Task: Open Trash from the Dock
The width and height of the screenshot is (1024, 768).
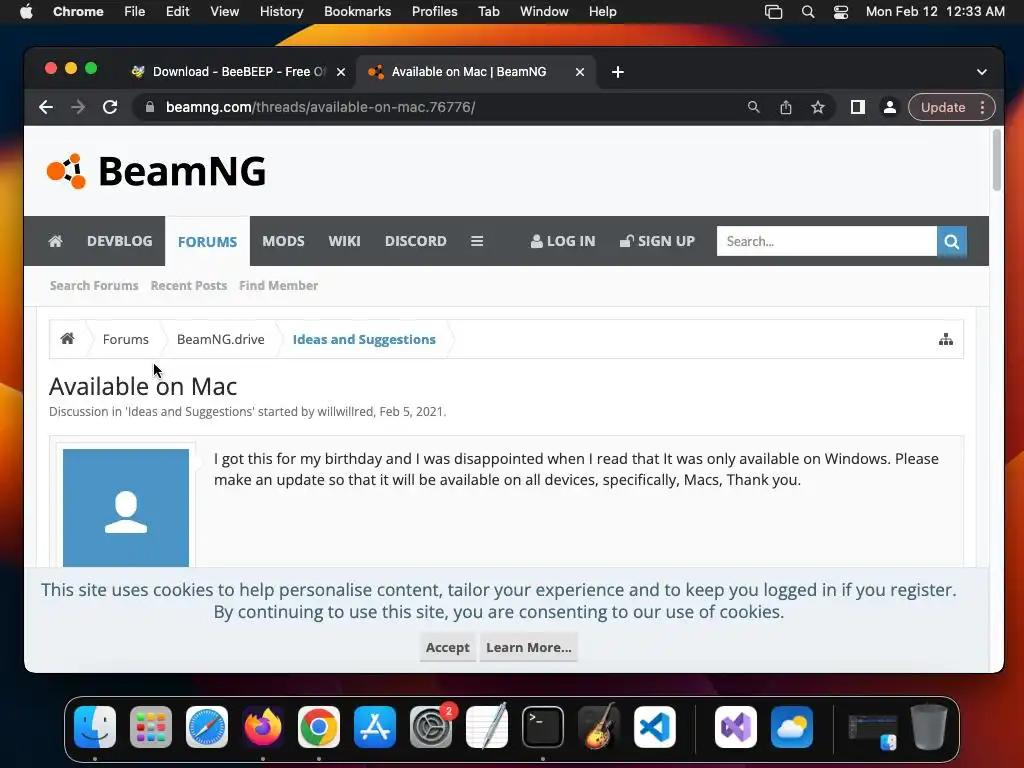Action: pos(929,727)
